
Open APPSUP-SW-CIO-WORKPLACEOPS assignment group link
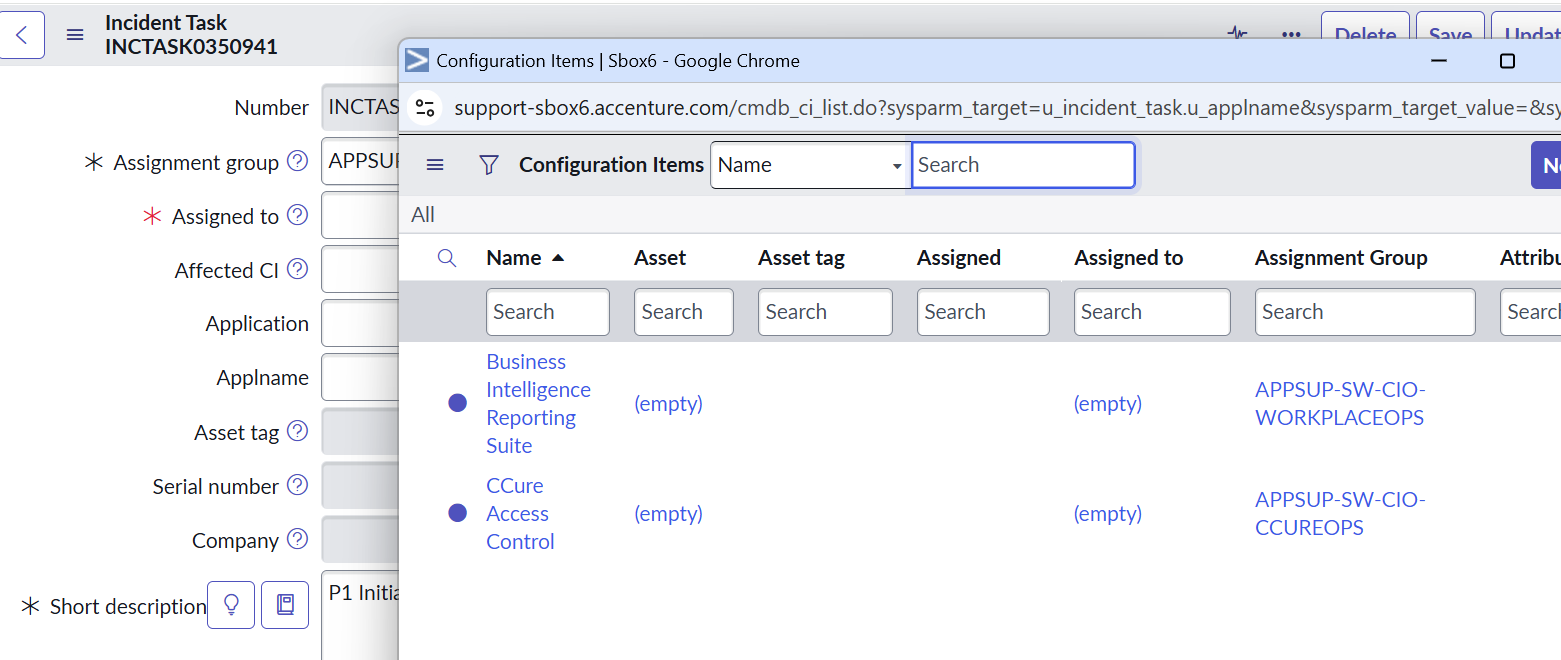[x=1340, y=403]
